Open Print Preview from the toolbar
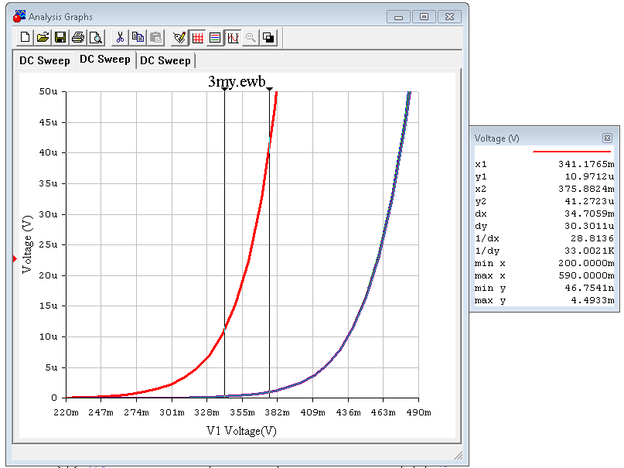 [96, 38]
